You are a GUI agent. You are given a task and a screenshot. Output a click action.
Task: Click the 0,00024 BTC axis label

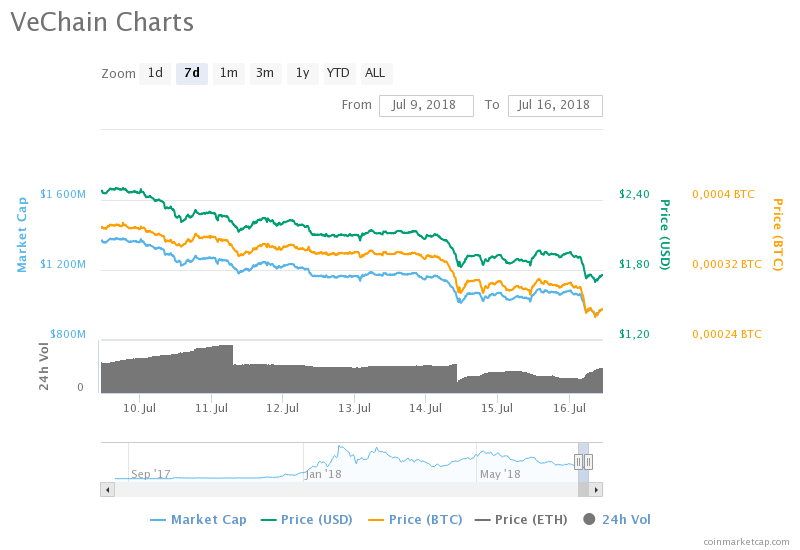coord(727,335)
